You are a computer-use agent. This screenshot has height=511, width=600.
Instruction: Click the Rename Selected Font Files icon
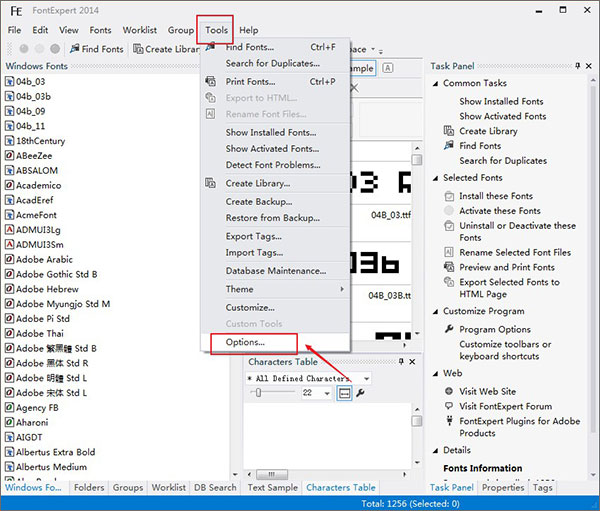click(449, 252)
